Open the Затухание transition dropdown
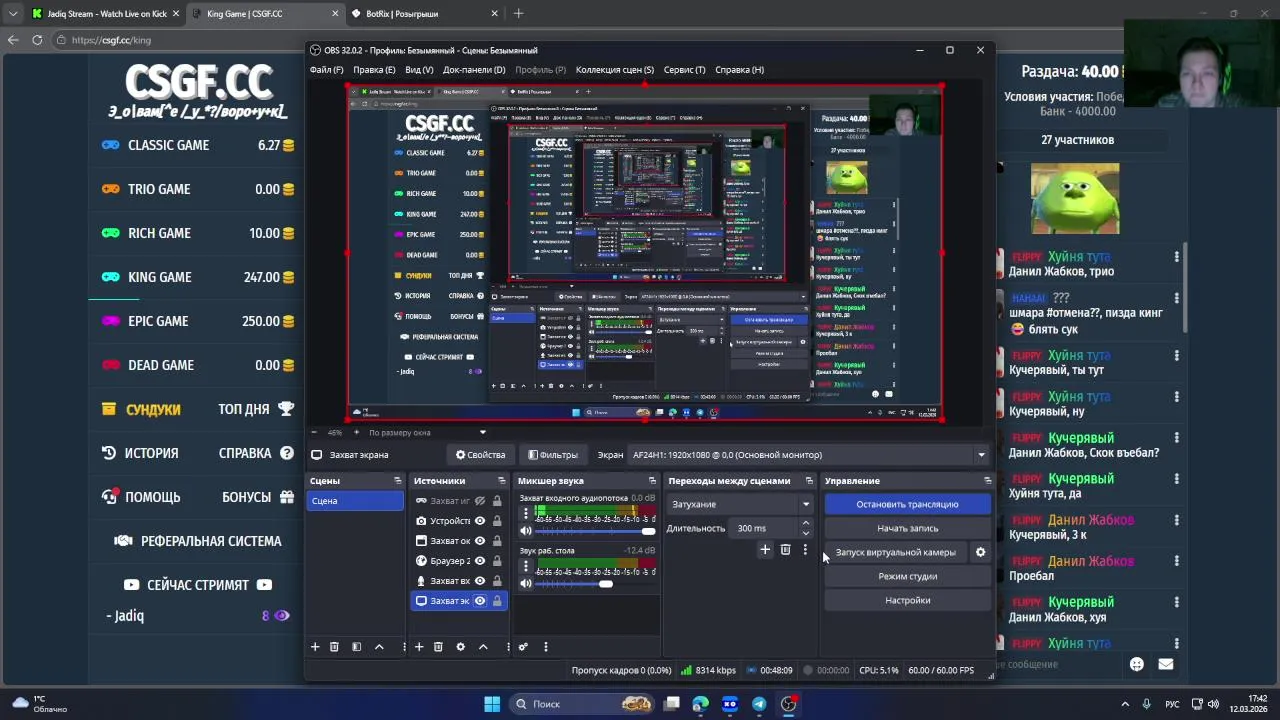Viewport: 1280px width, 720px height. pyautogui.click(x=740, y=504)
